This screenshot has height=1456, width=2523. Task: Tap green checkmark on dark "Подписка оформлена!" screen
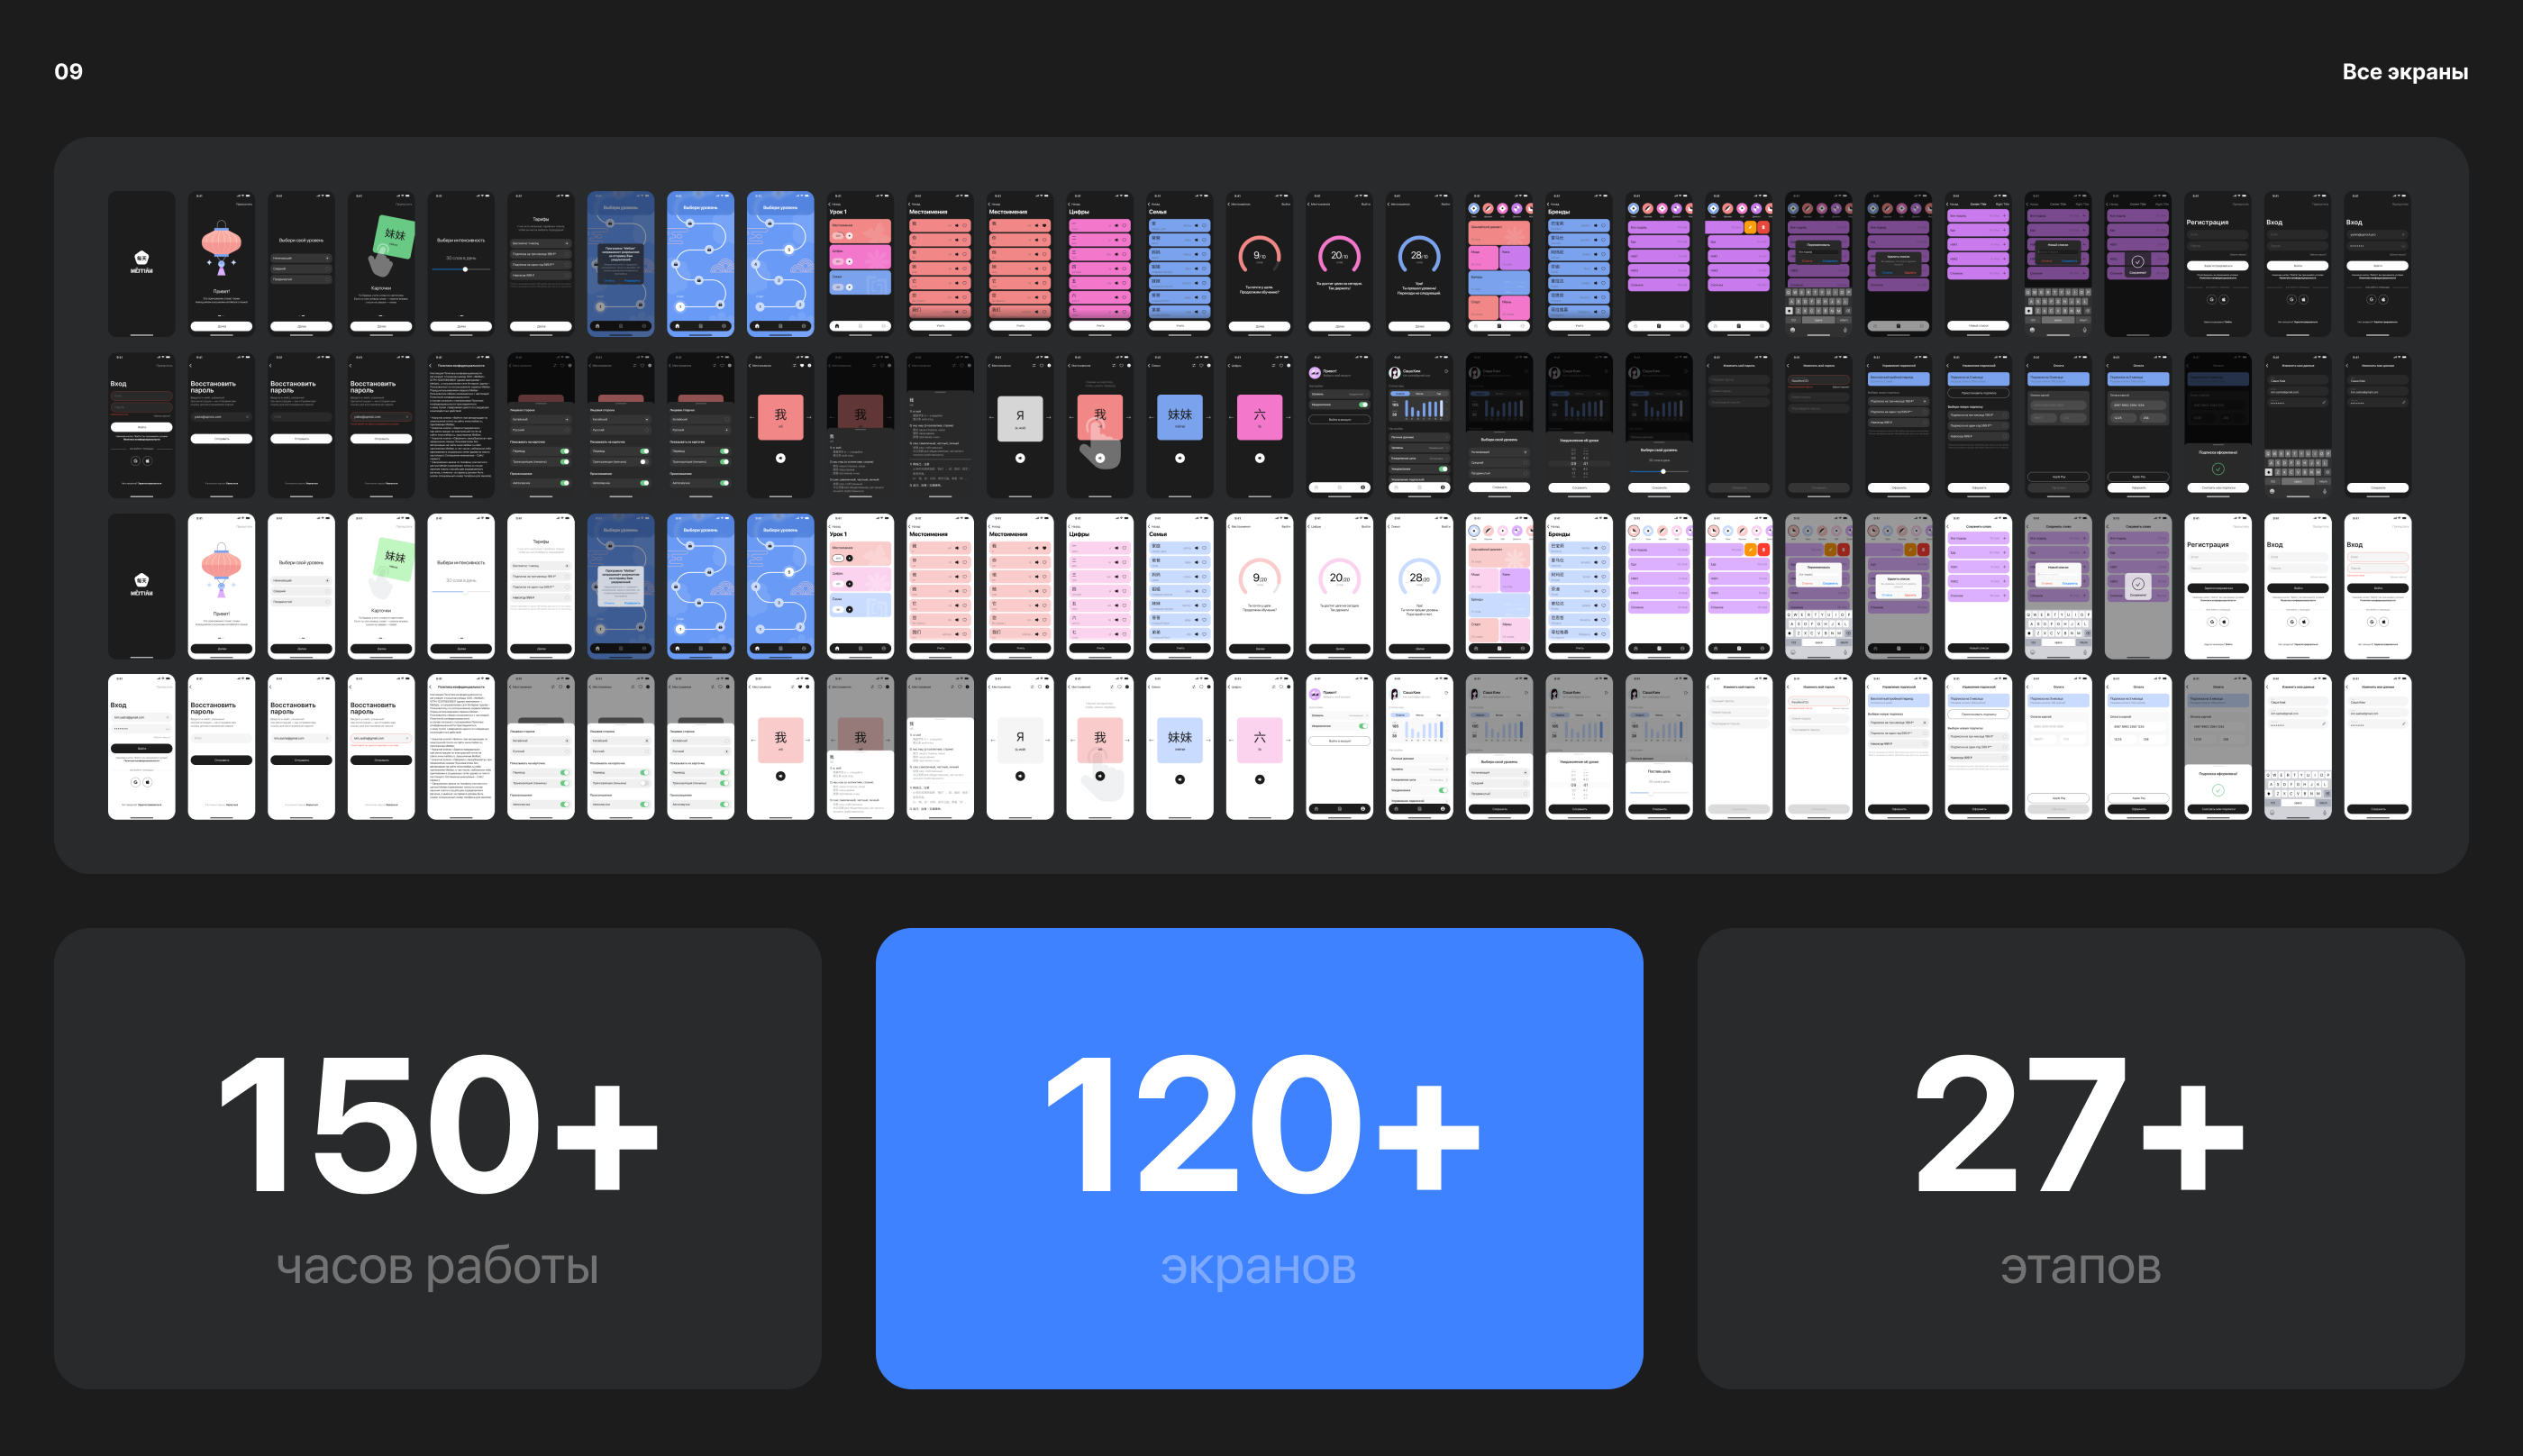click(2219, 470)
